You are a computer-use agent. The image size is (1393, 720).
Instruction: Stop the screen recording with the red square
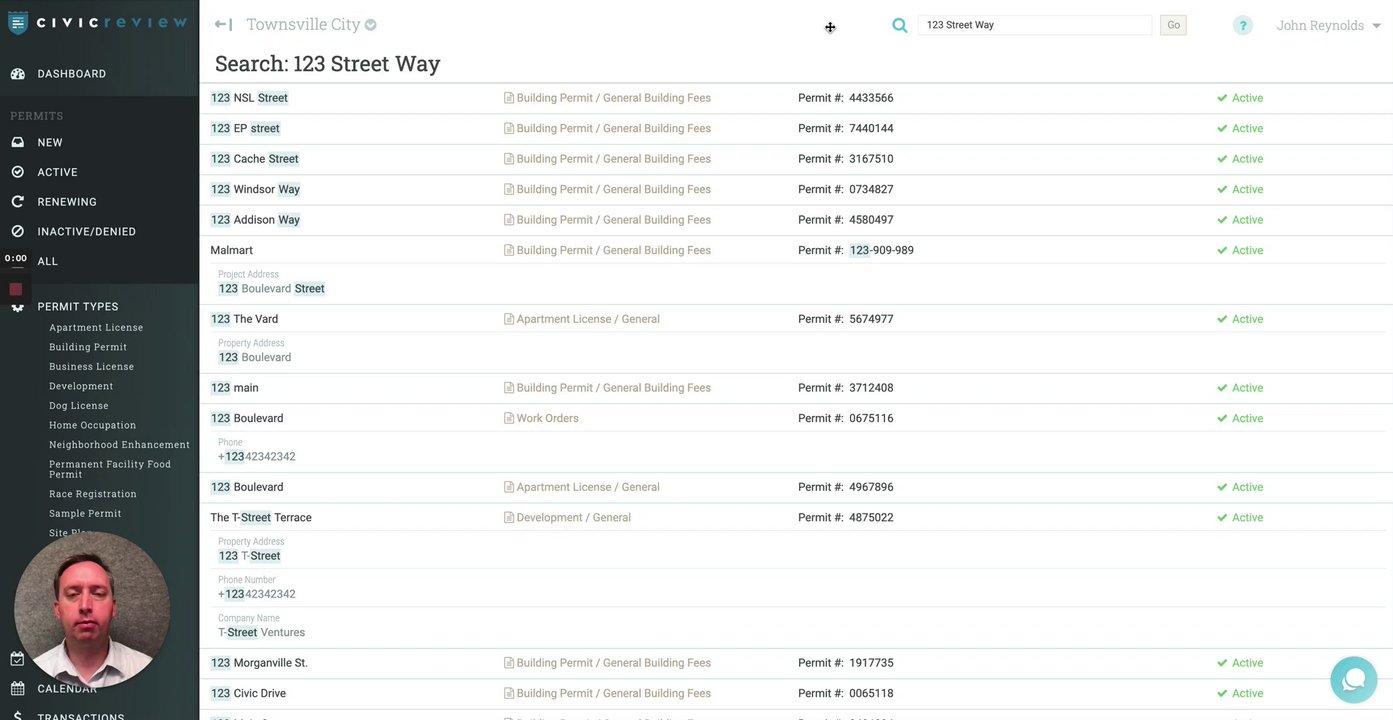(16, 289)
